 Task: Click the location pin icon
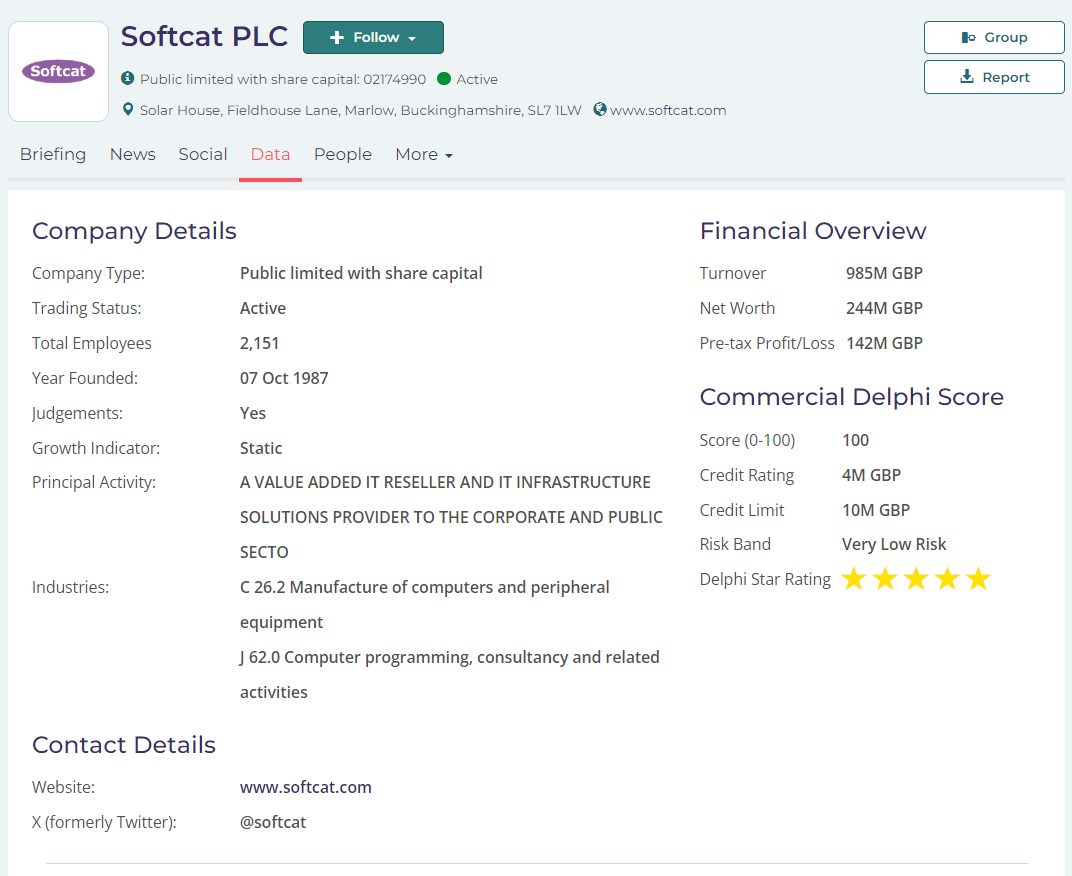pos(128,109)
